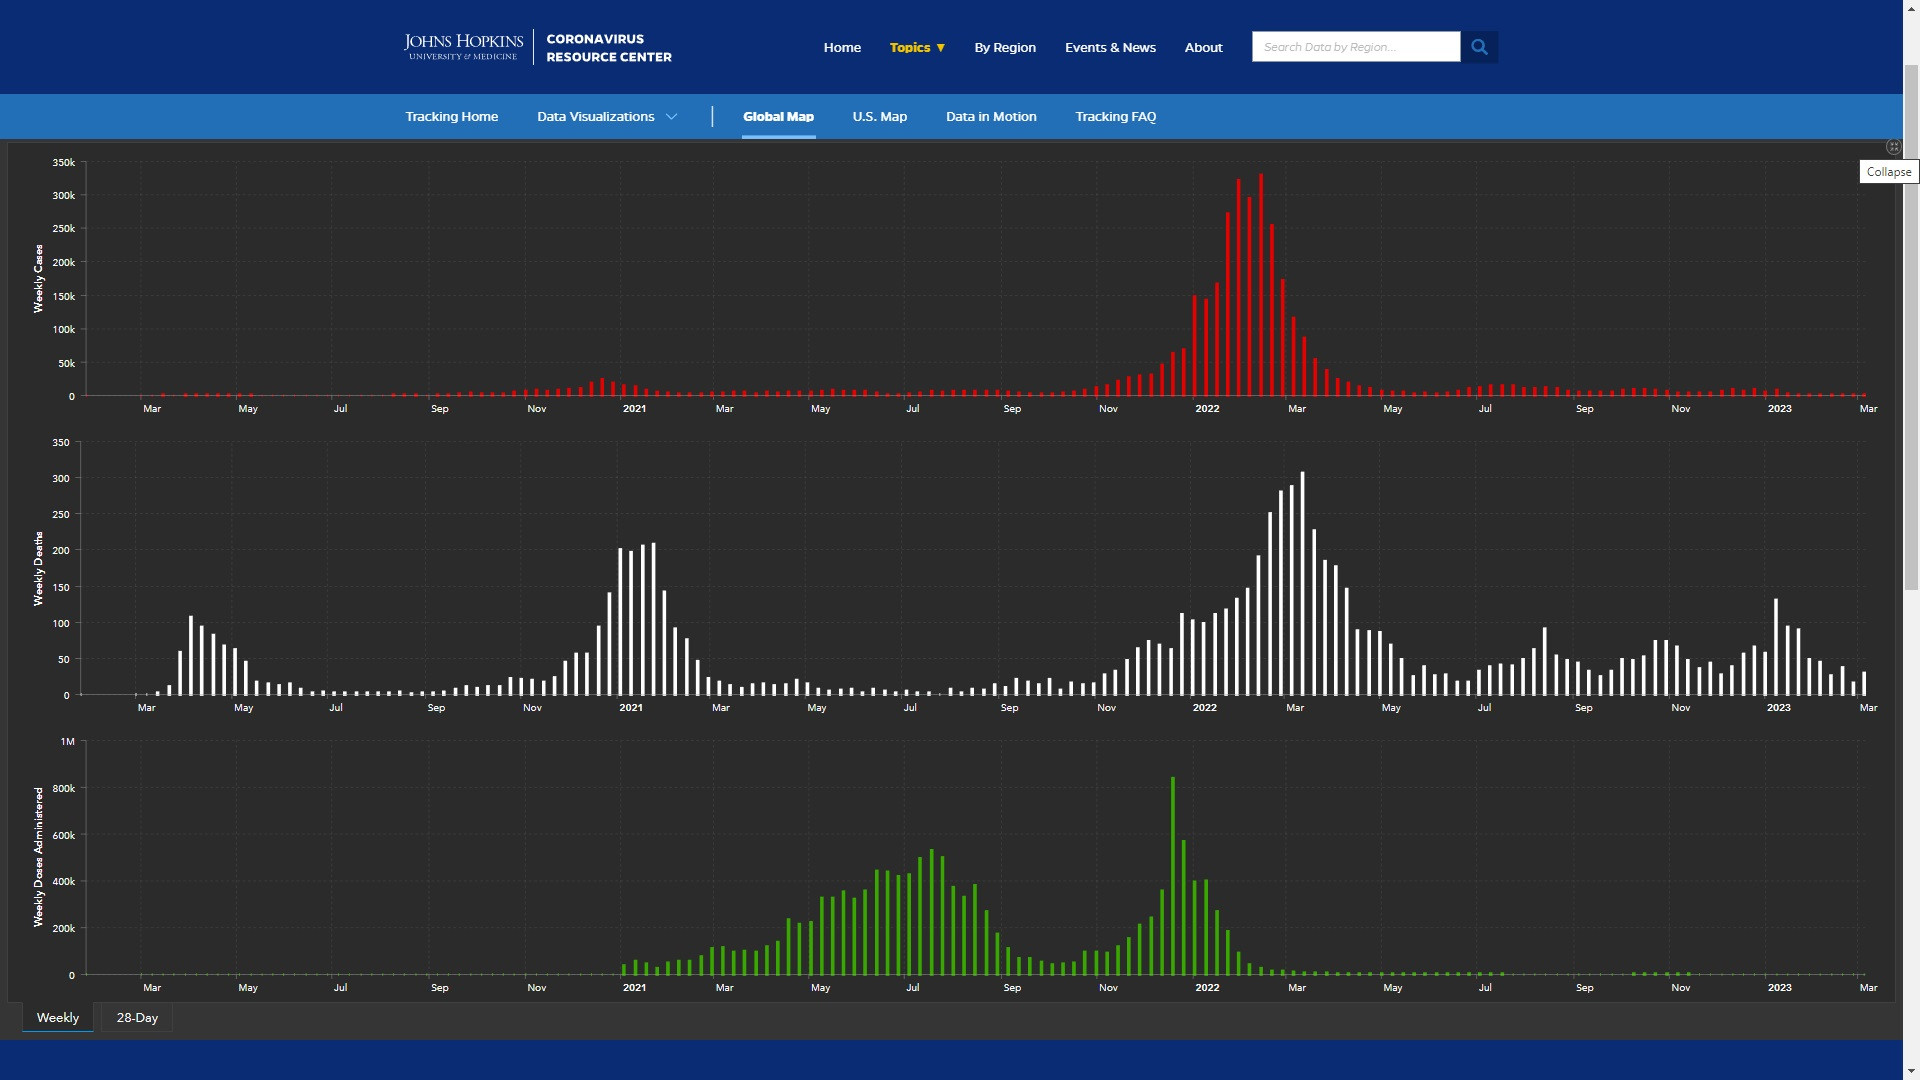This screenshot has height=1080, width=1920.
Task: Click the Home navigation link
Action: pyautogui.click(x=842, y=47)
